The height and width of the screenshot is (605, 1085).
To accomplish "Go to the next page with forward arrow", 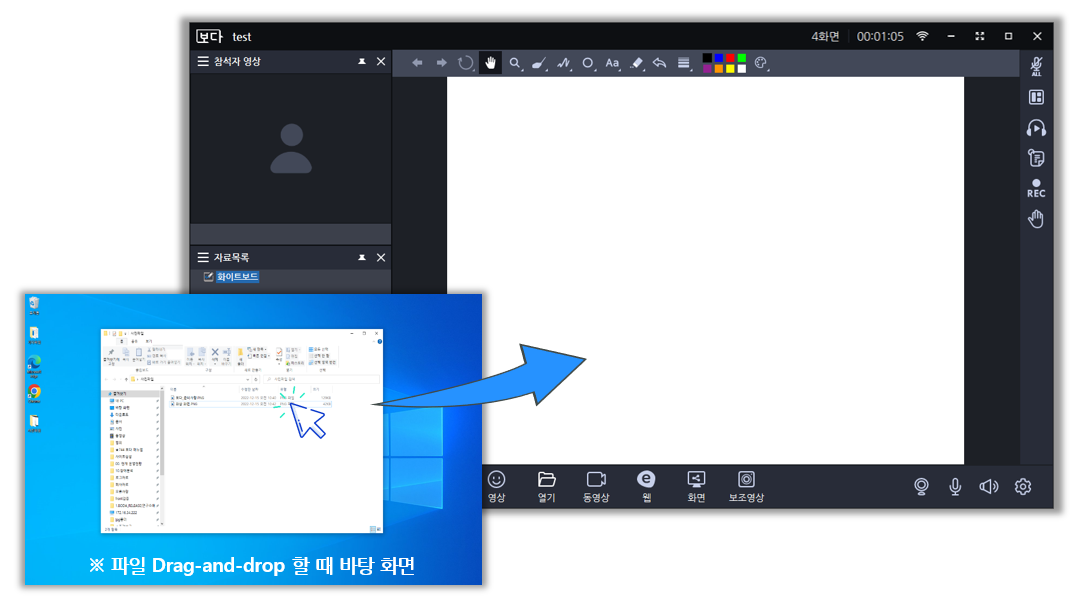I will [441, 63].
